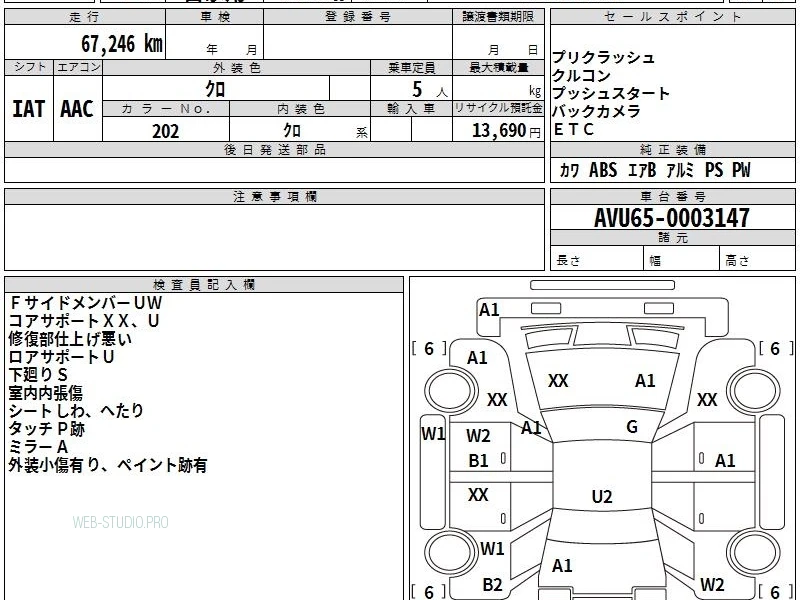Click the アルミ equipment code
Image resolution: width=800 pixels, height=600 pixels.
click(x=680, y=170)
